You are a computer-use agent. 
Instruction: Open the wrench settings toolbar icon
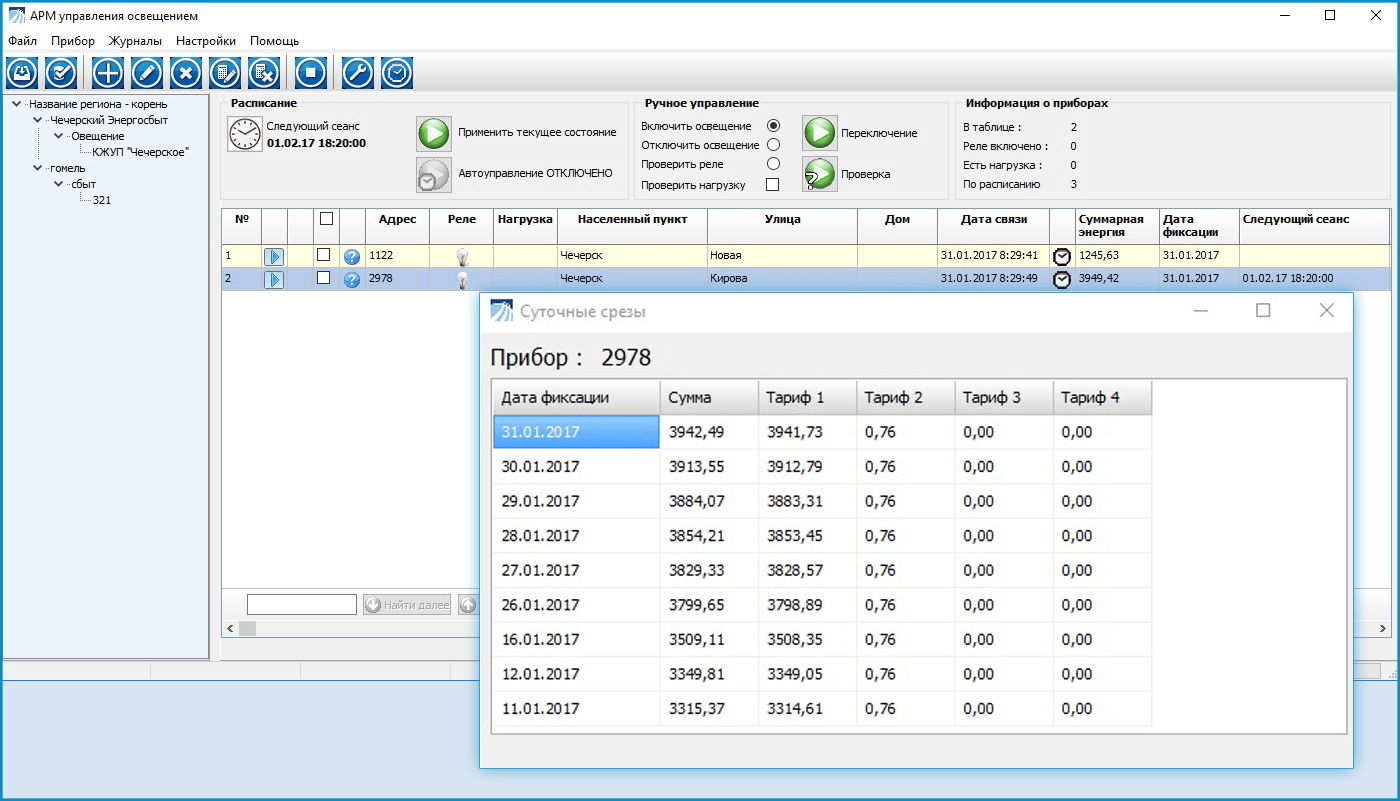pyautogui.click(x=358, y=73)
